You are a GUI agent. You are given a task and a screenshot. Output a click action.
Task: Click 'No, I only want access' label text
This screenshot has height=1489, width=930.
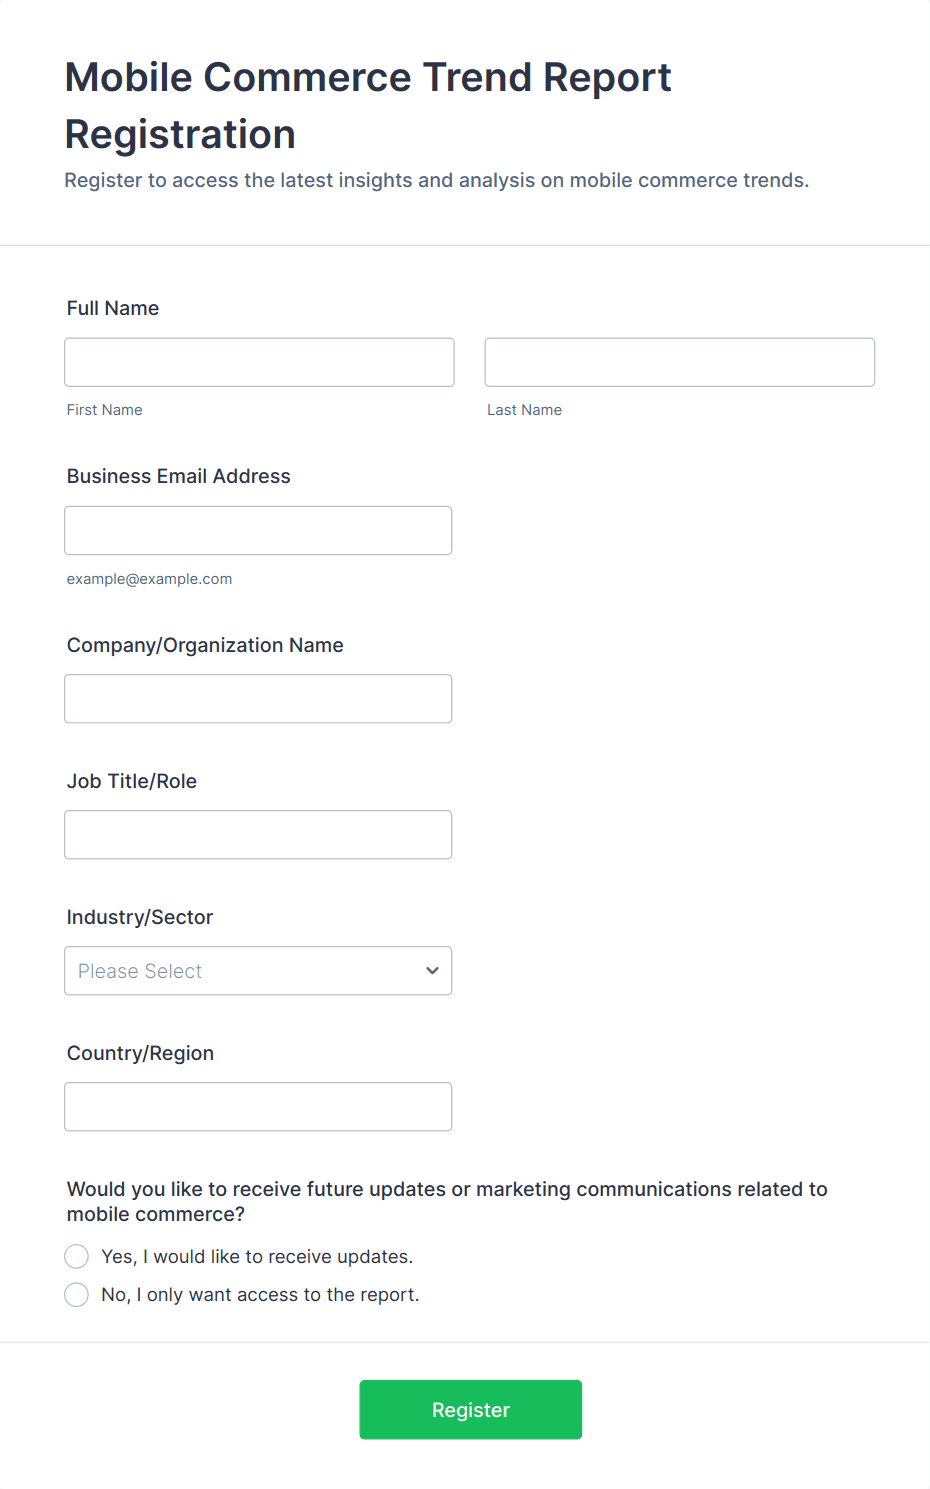[260, 1295]
